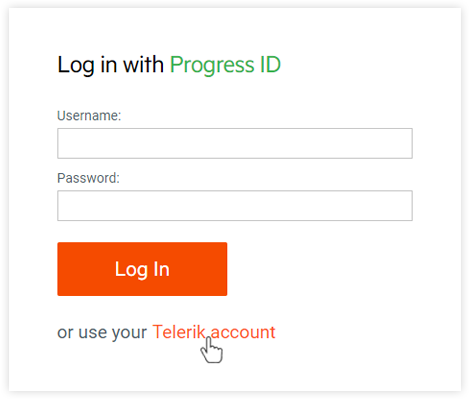Click the Username label text
This screenshot has width=470, height=399.
point(89,116)
